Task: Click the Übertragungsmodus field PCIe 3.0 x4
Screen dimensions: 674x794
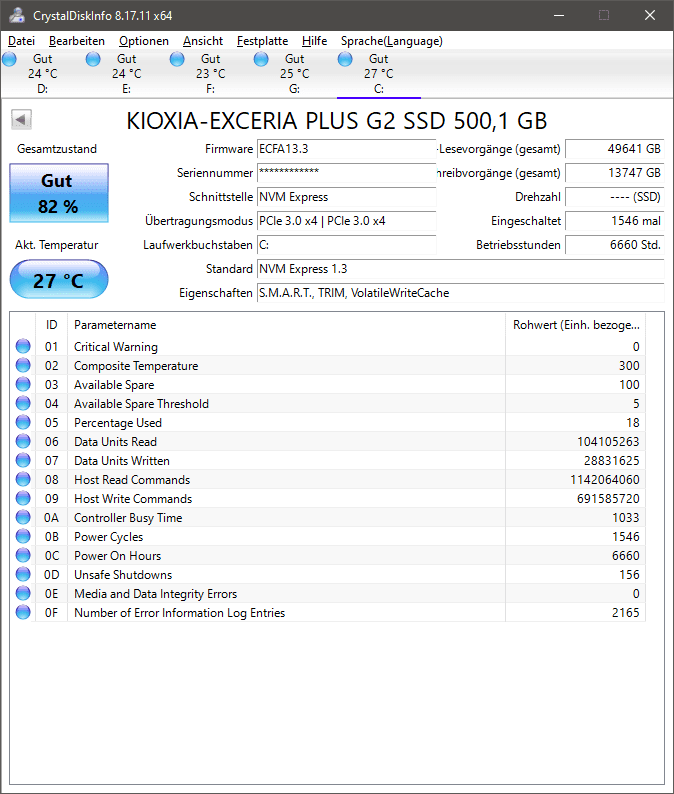Action: coord(346,221)
